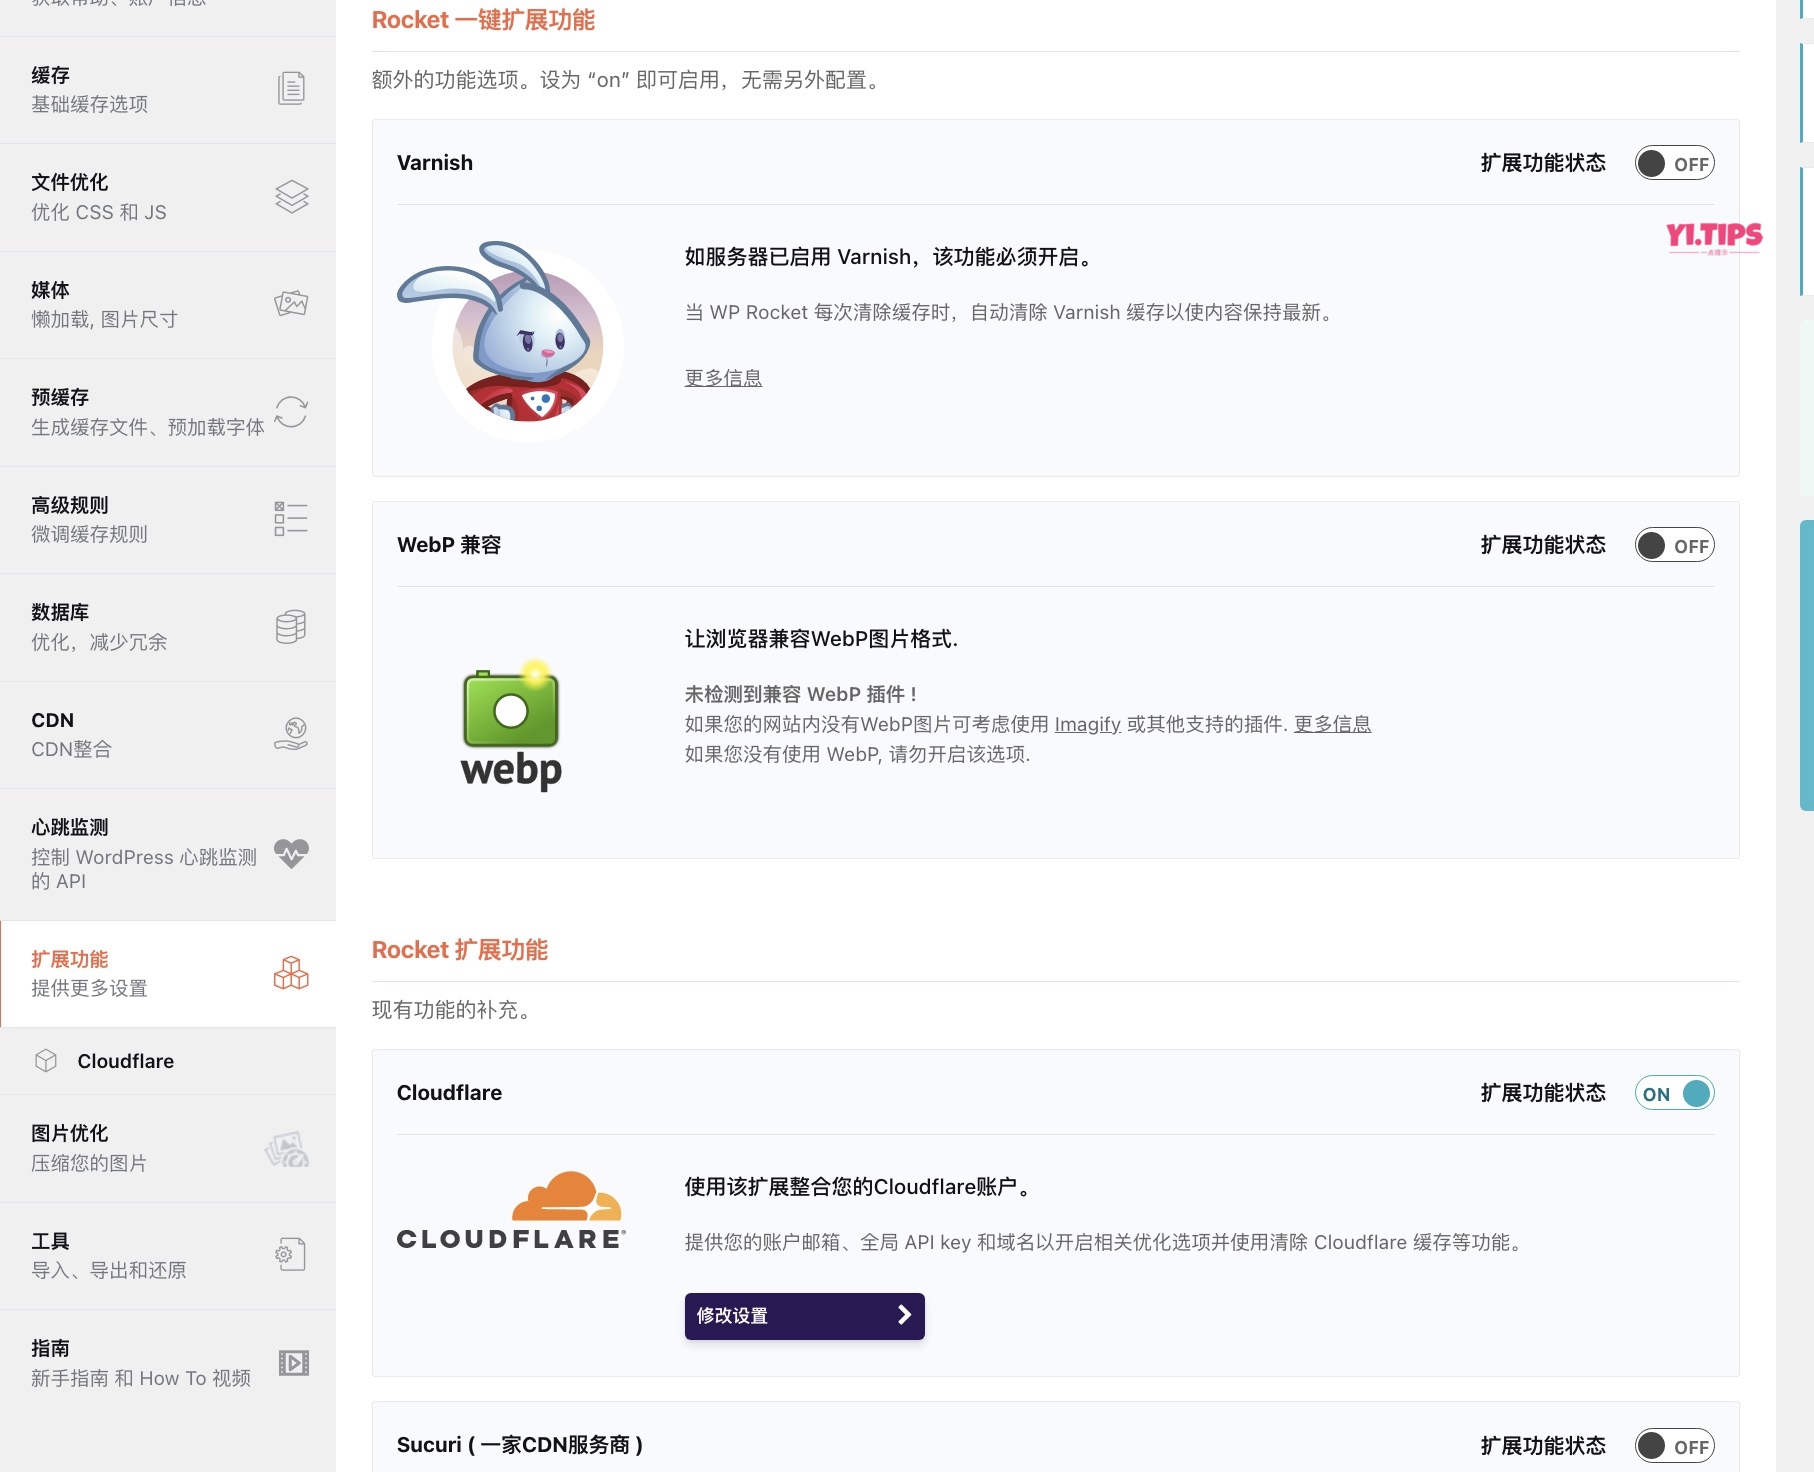Select the 高级规则 tab
The width and height of the screenshot is (1814, 1472).
coord(168,520)
